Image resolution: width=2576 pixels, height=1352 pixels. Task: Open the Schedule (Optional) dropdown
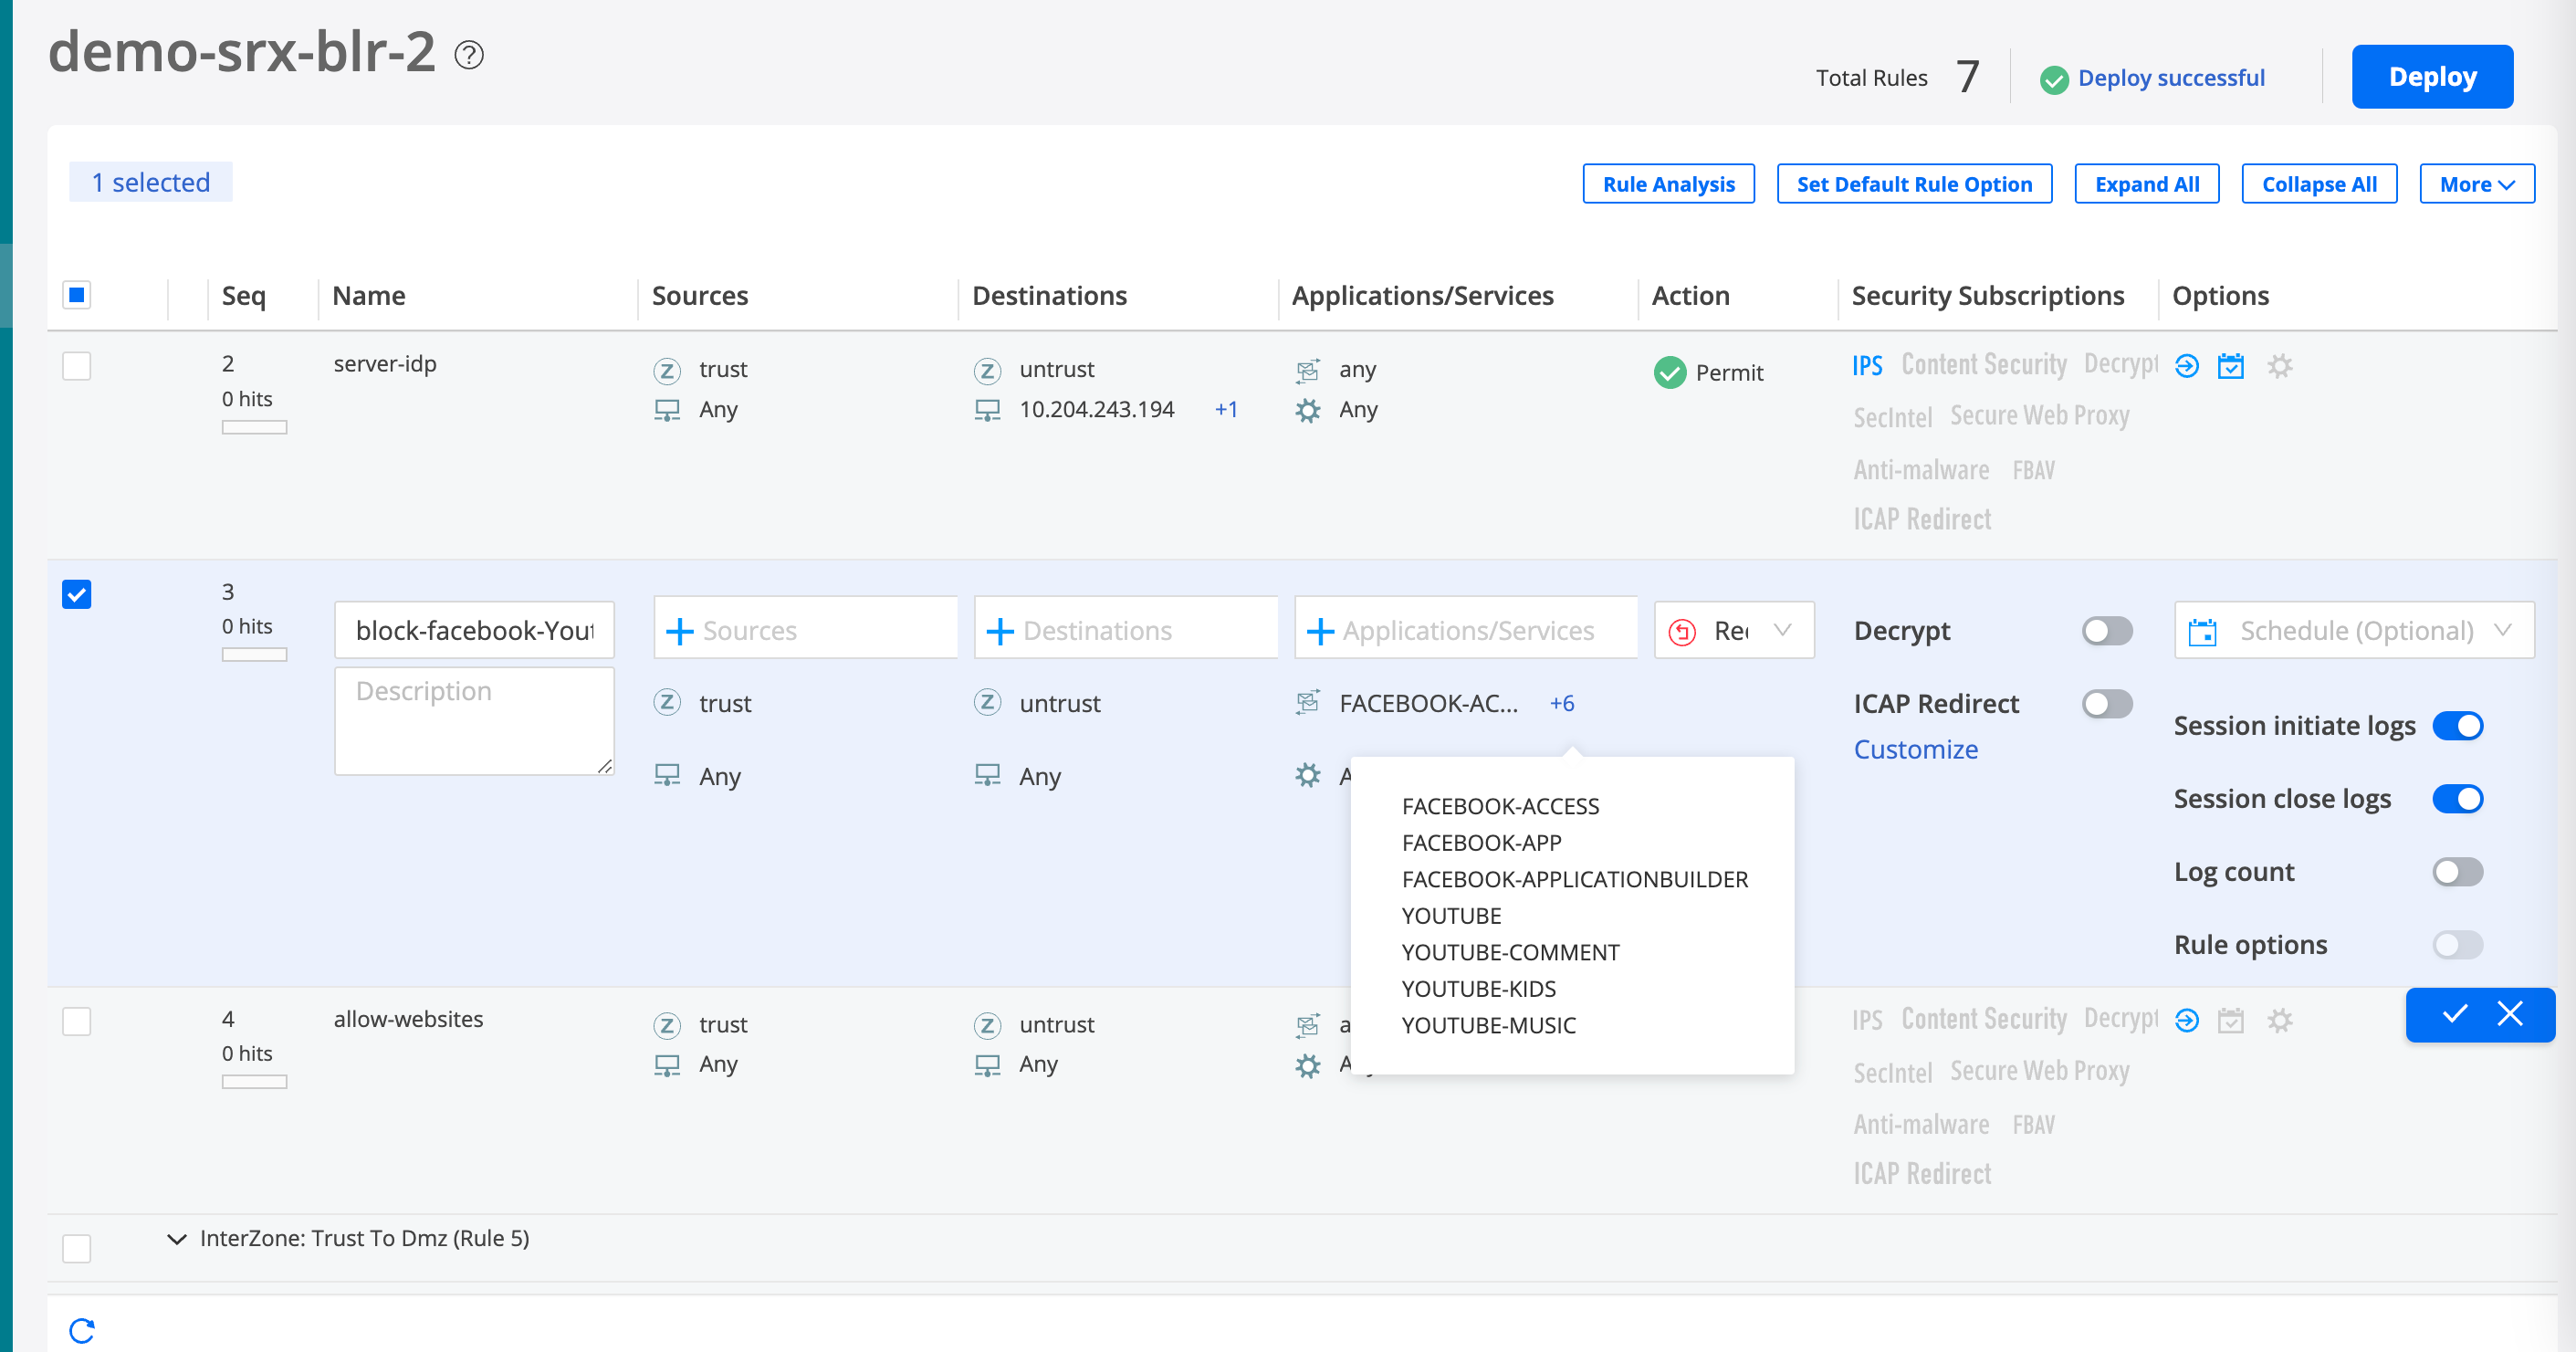2354,631
